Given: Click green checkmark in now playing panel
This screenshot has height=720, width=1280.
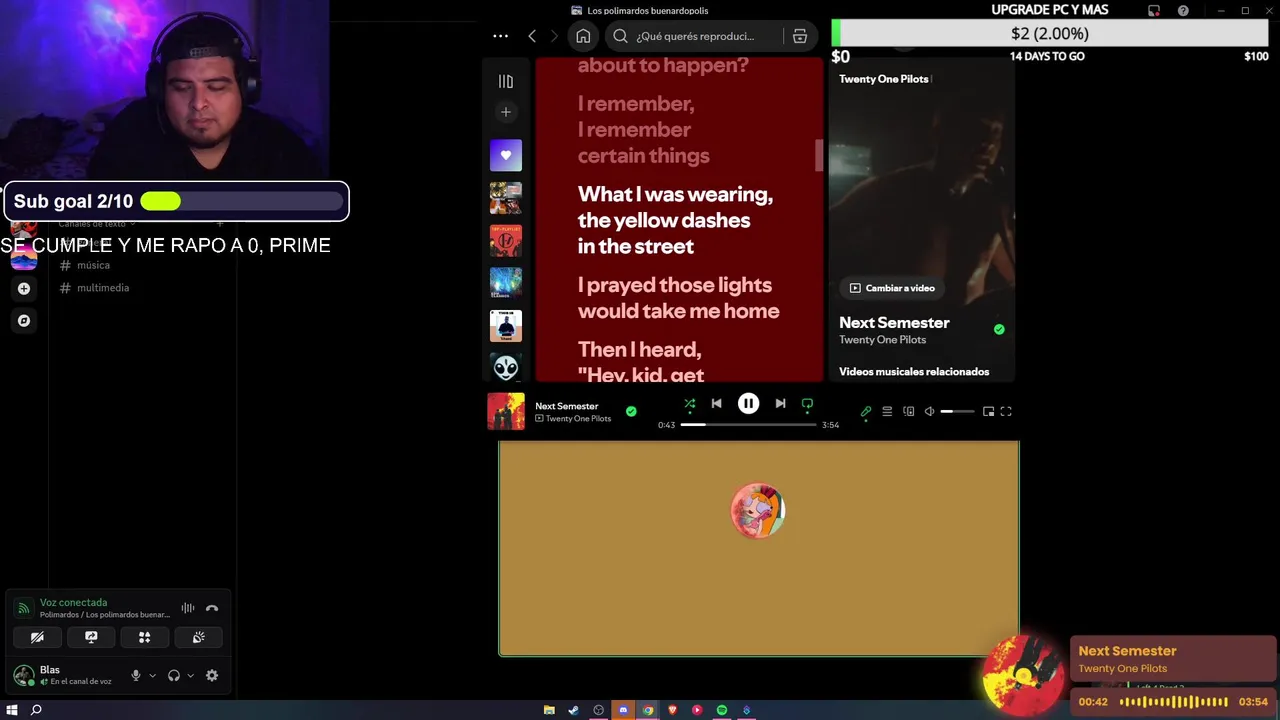Looking at the screenshot, I should pos(999,329).
